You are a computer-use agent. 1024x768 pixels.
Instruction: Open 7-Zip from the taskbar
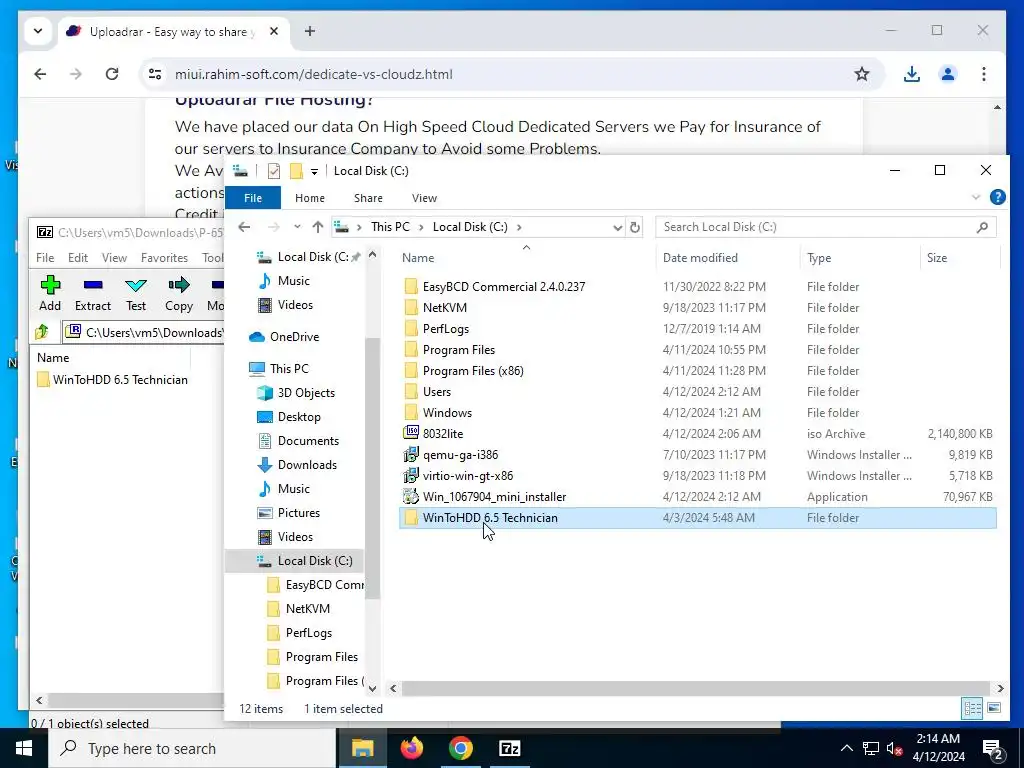pos(509,748)
